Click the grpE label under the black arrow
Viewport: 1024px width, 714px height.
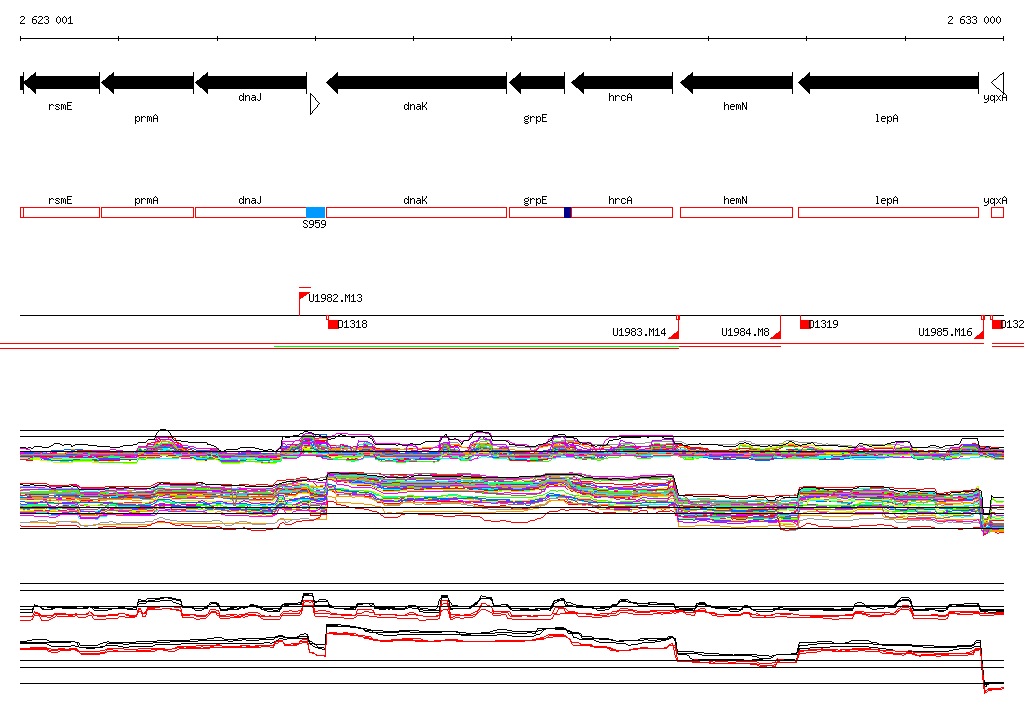[536, 118]
